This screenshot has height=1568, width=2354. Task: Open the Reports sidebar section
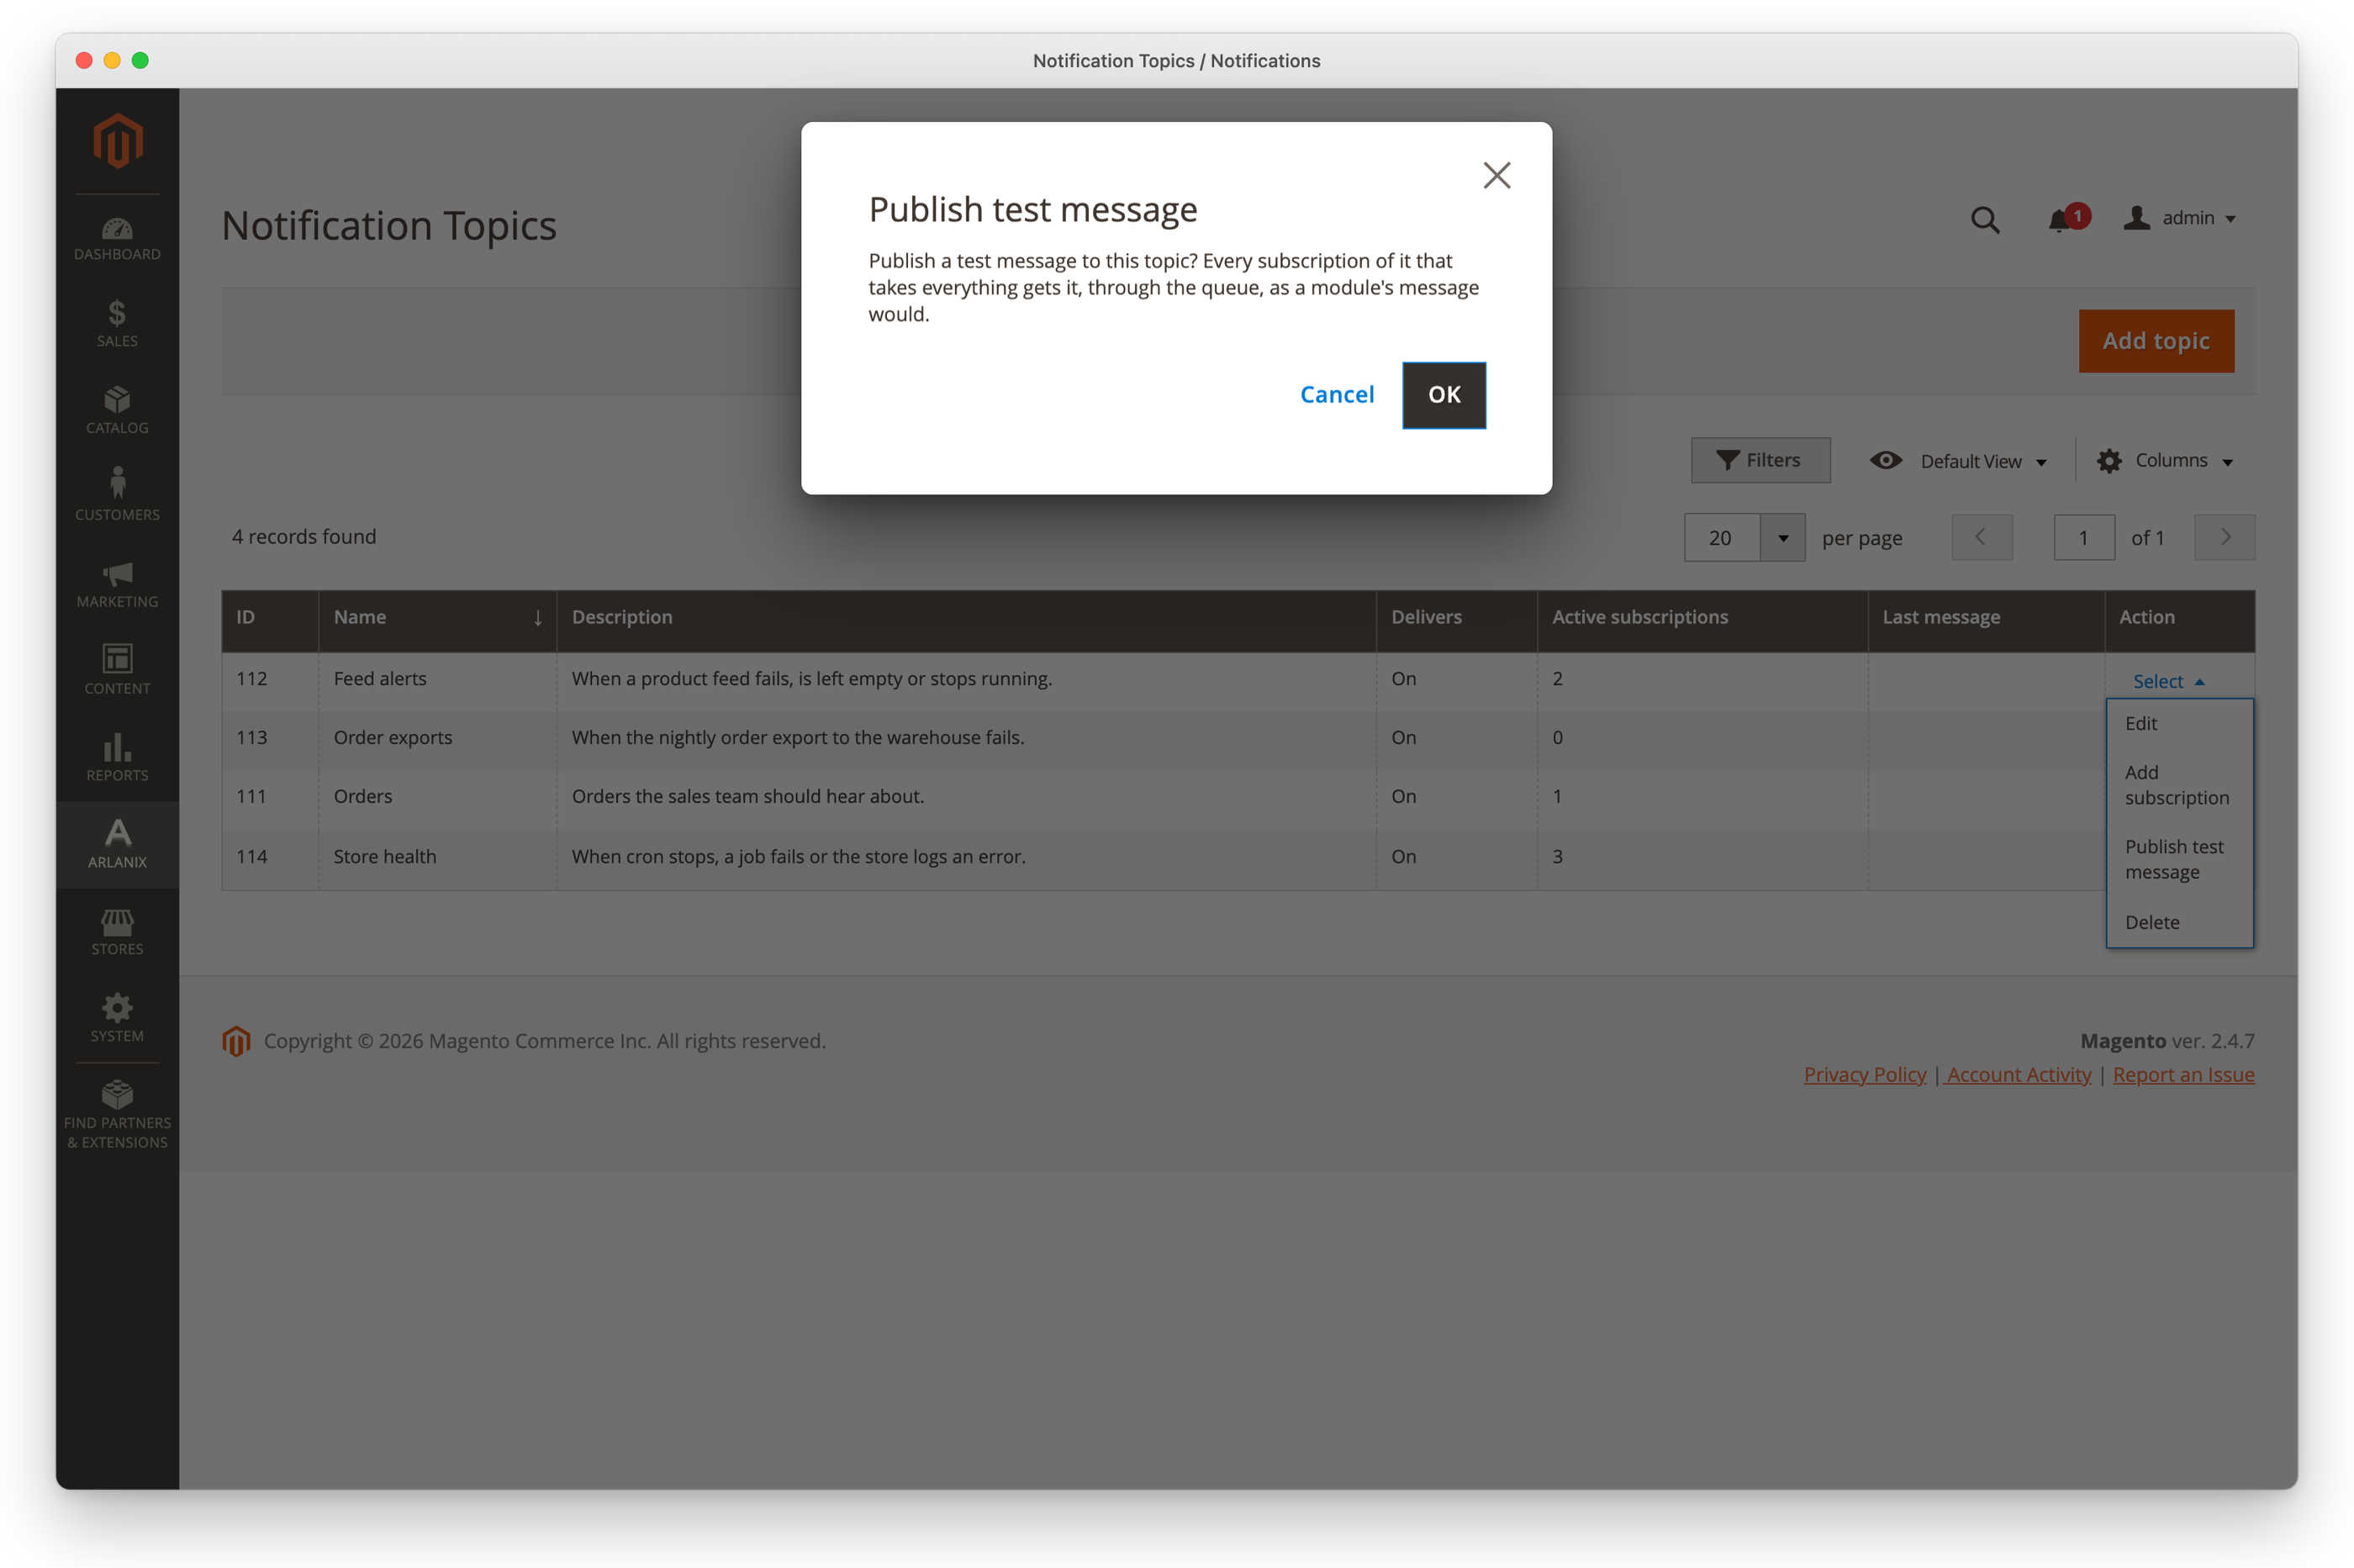pyautogui.click(x=117, y=757)
